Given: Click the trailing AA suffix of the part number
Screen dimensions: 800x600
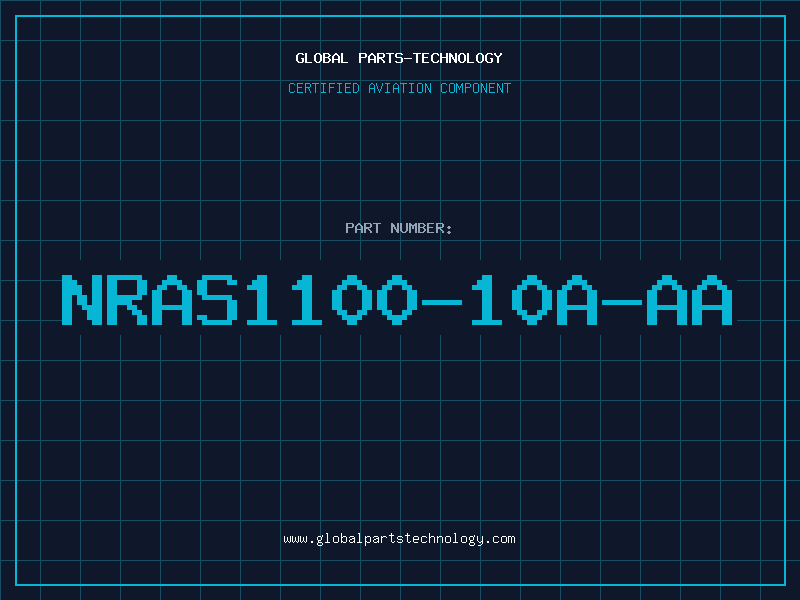Looking at the screenshot, I should (x=690, y=299).
